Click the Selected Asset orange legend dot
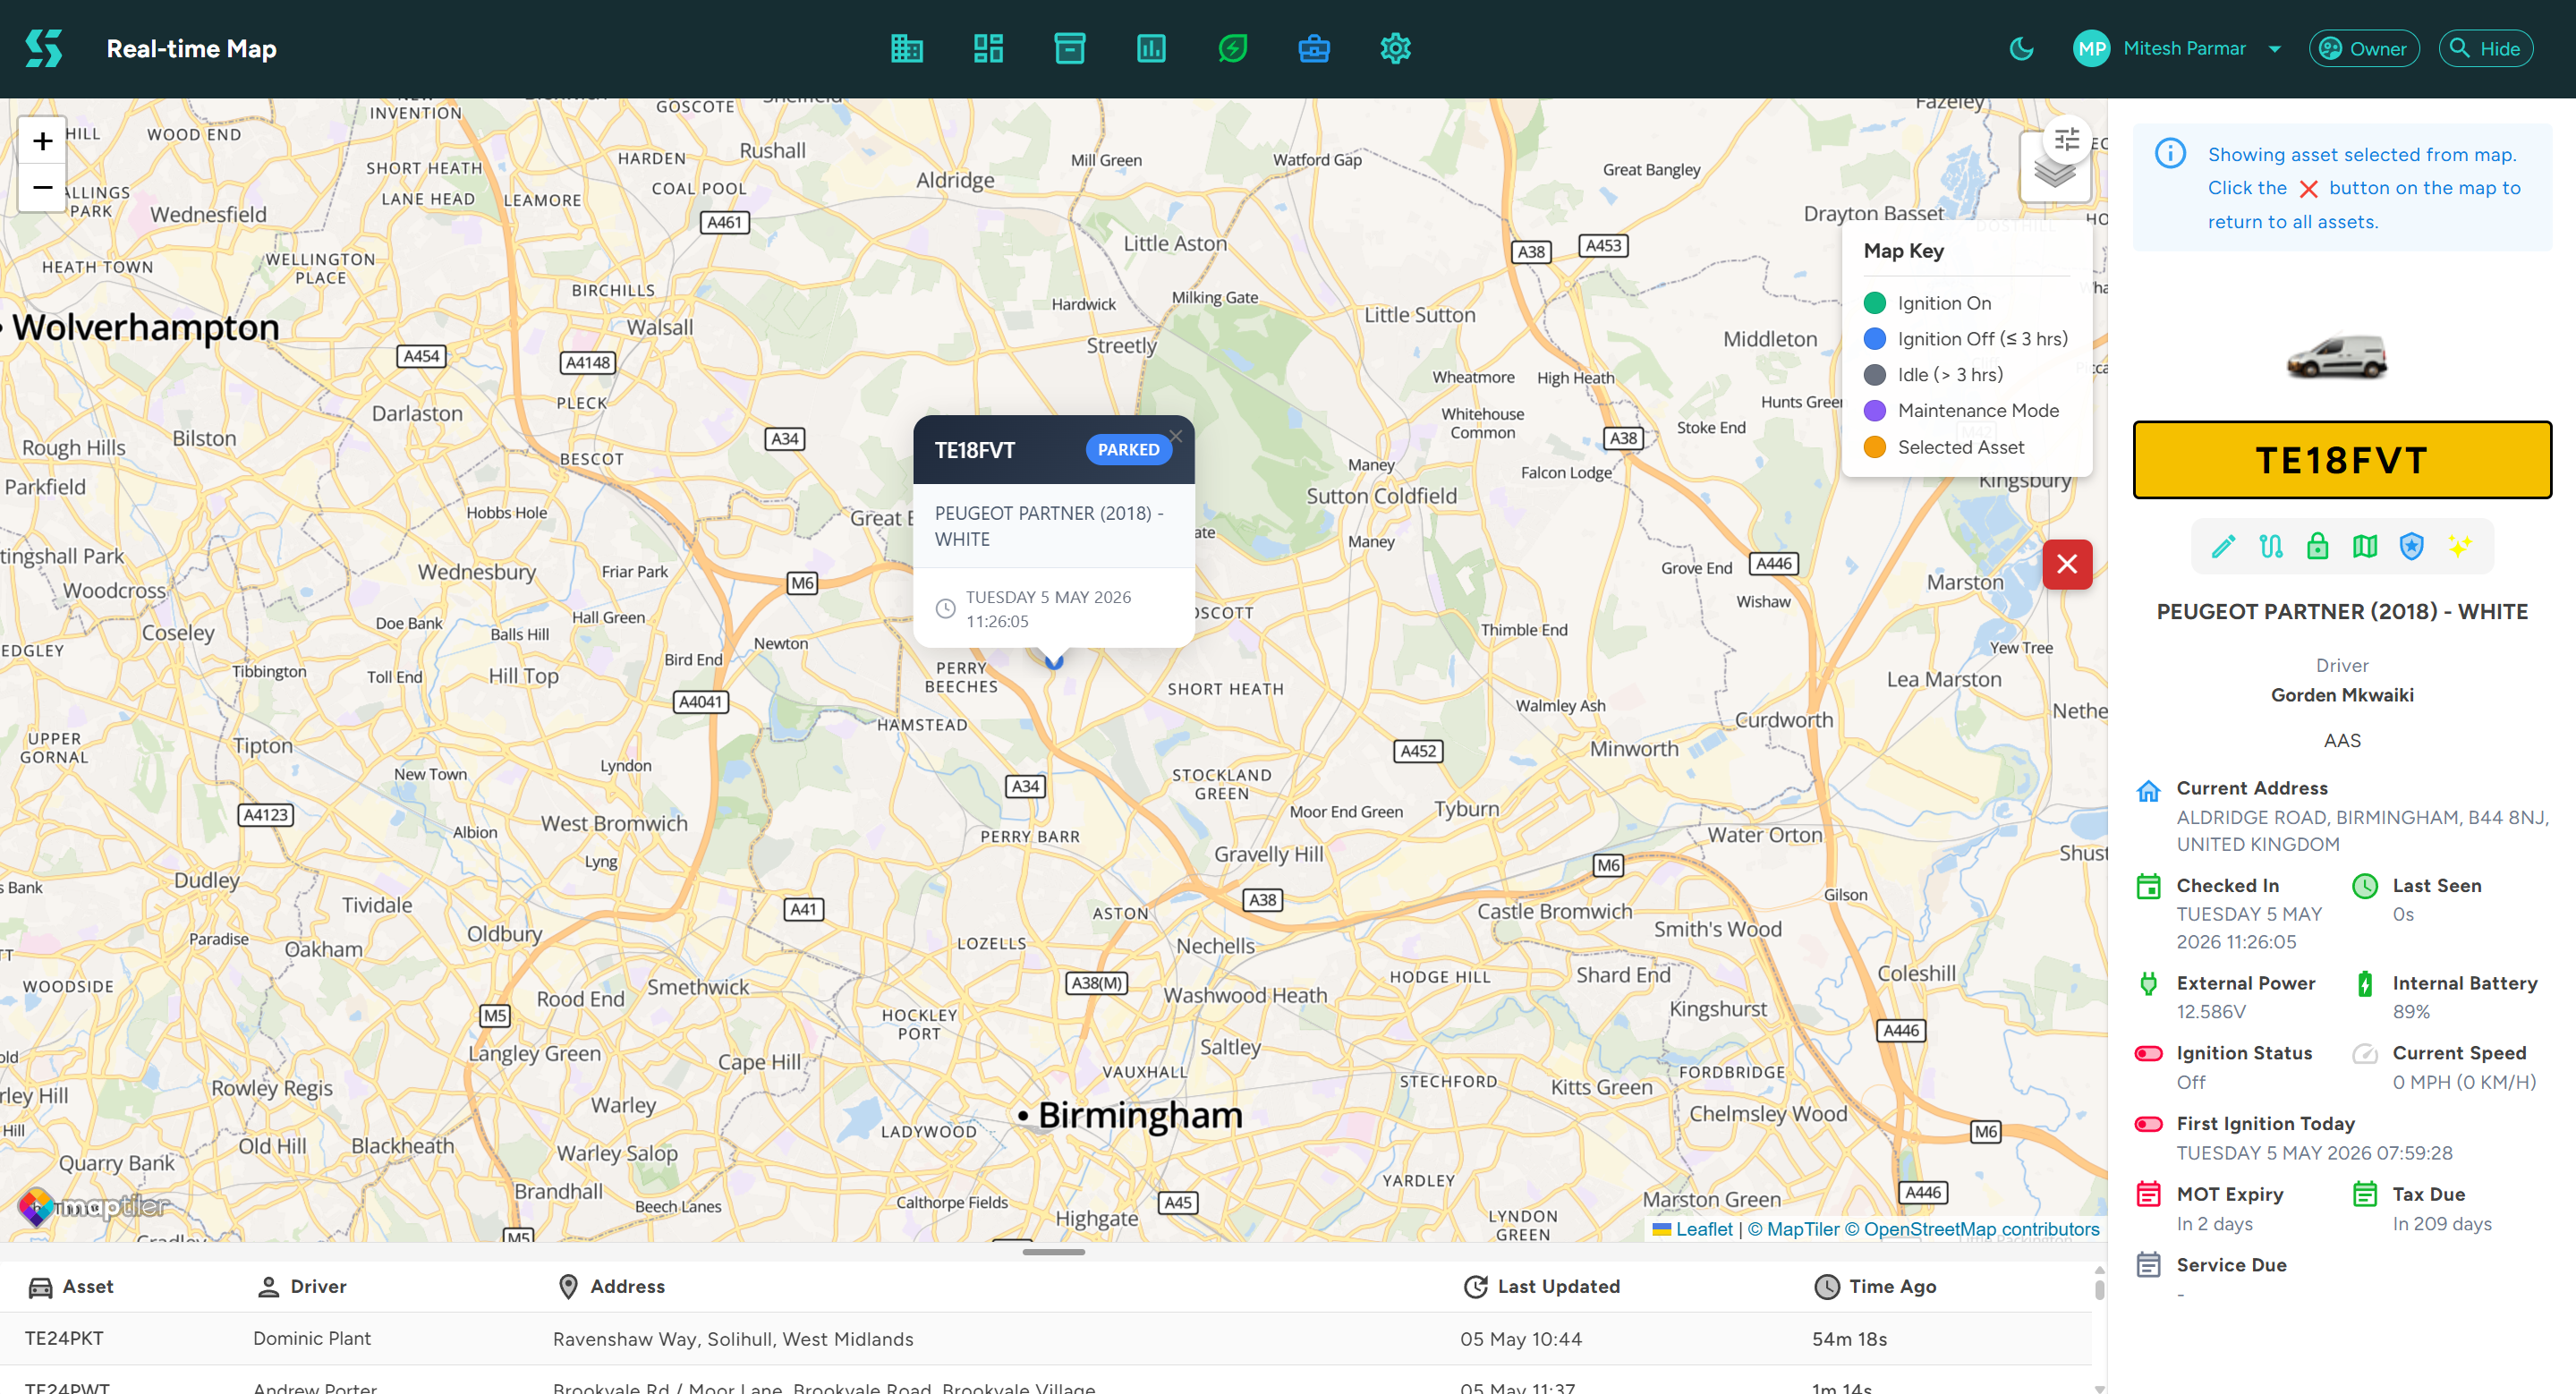 coord(1875,447)
